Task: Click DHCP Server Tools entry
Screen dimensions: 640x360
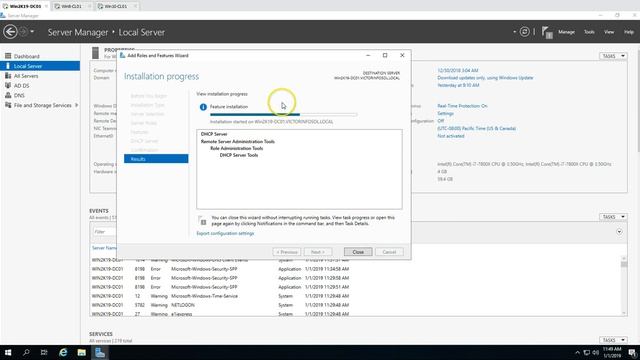Action: point(239,155)
